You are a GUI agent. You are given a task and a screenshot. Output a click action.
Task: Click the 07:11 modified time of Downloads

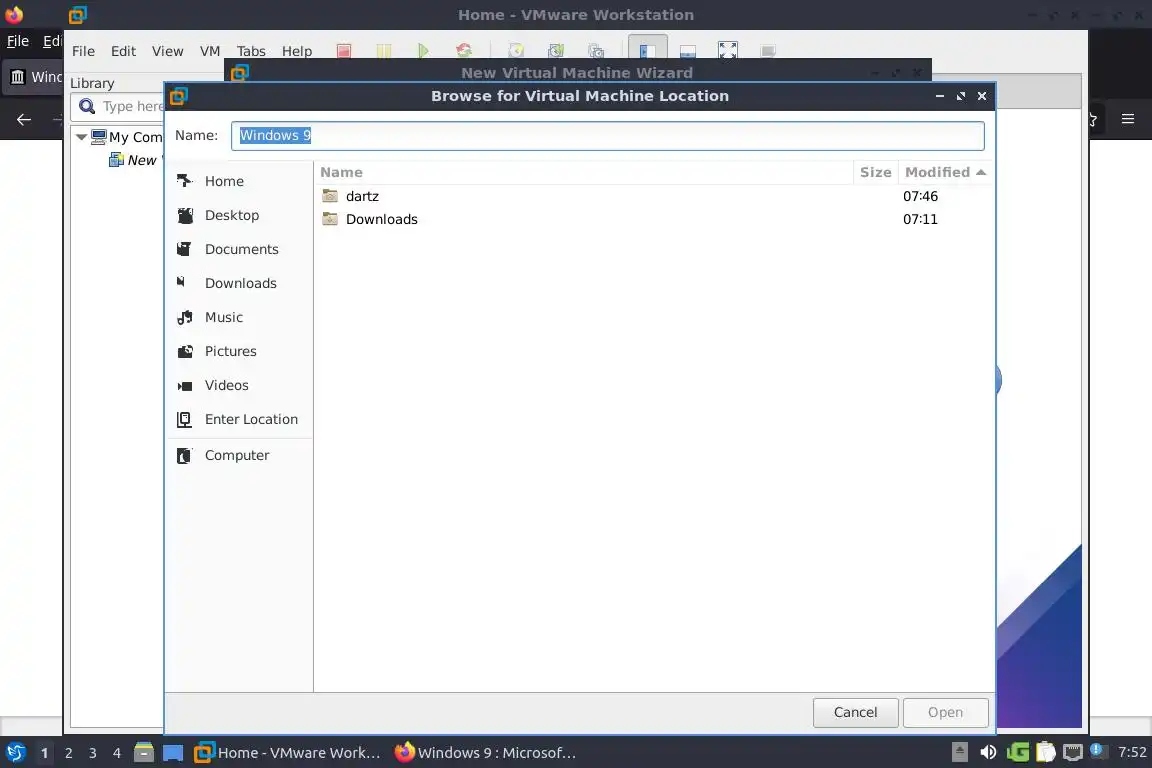tap(920, 219)
